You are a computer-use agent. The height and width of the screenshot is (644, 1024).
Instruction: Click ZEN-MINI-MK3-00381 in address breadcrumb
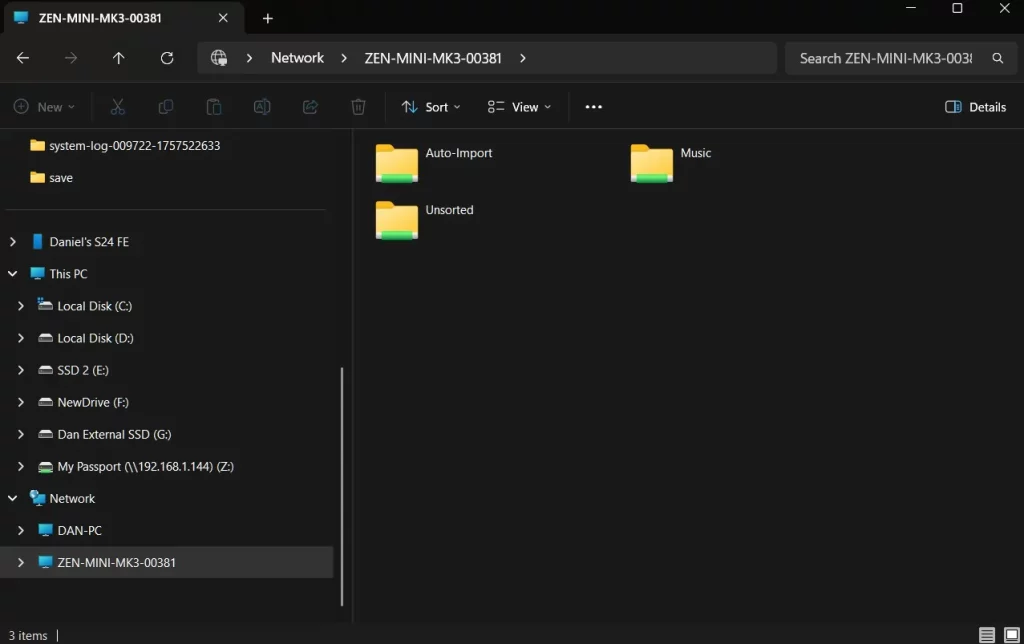tap(433, 58)
